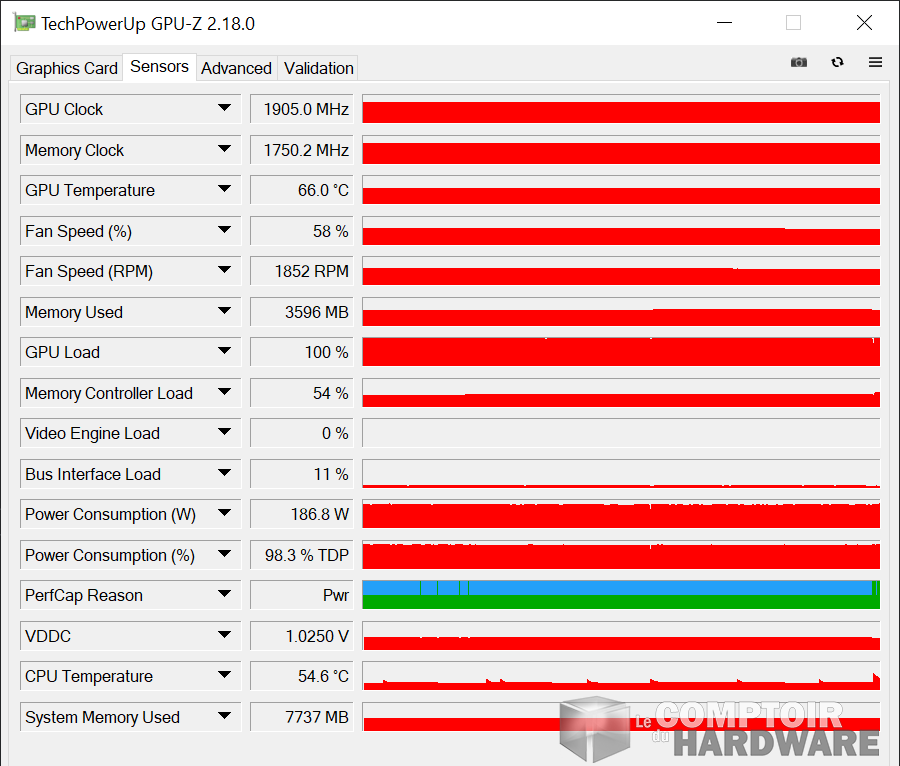Expand the GPU Temperature dropdown
Image resolution: width=900 pixels, height=766 pixels.
(224, 190)
